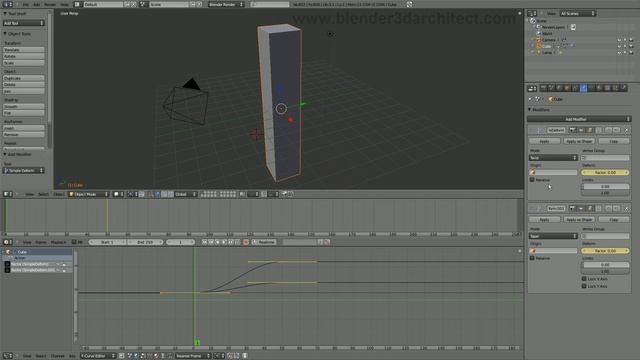Open the All Scenes dropdown in outliner

(x=578, y=13)
